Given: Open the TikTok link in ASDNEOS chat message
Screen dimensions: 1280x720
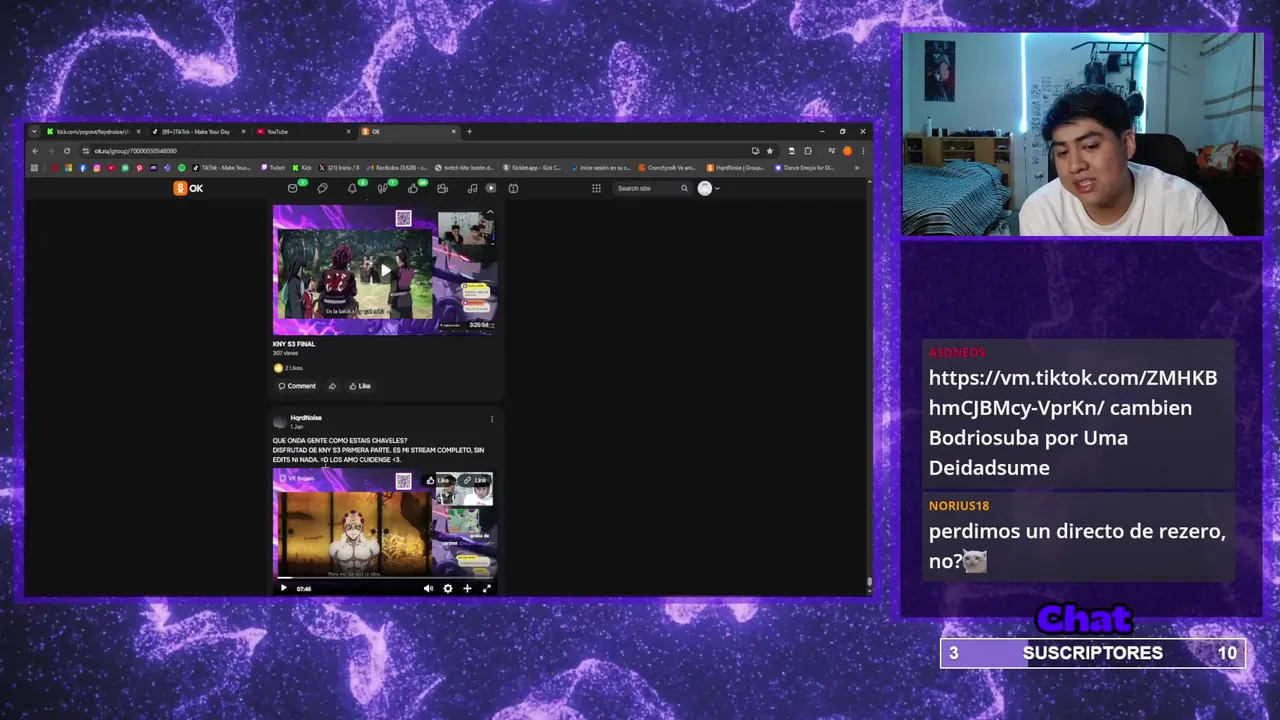Looking at the screenshot, I should click(x=1073, y=393).
